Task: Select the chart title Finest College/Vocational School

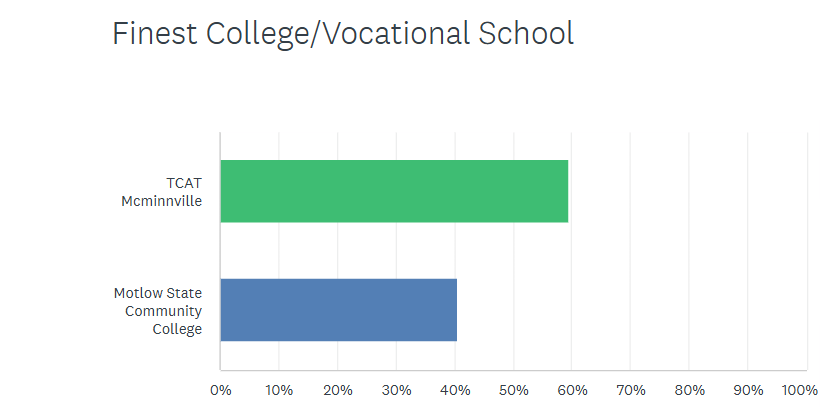Action: [x=343, y=34]
